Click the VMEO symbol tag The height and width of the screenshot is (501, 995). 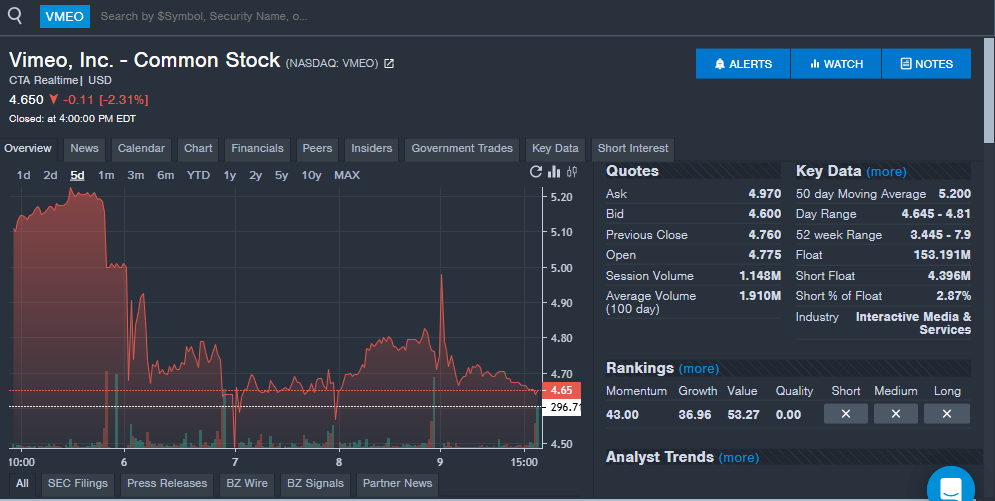click(x=65, y=16)
